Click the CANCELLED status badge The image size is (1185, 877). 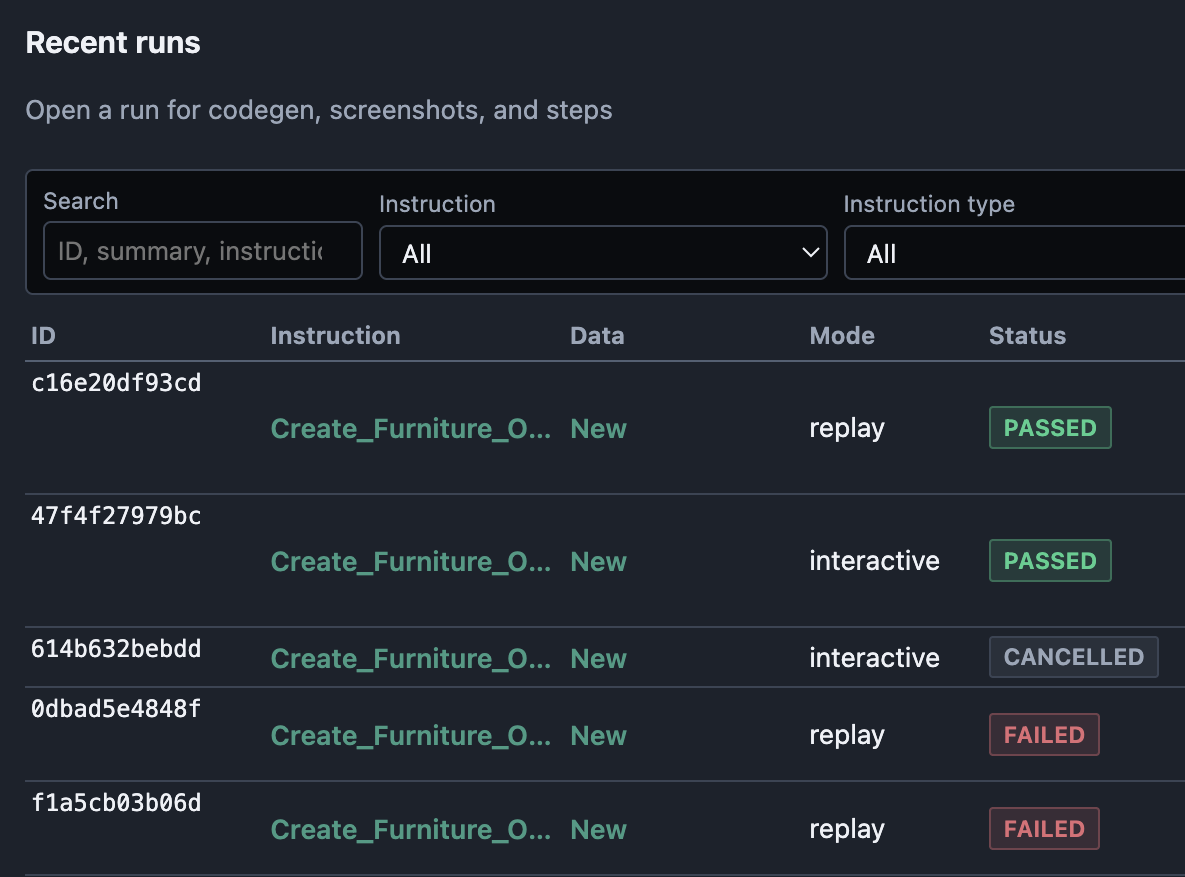coord(1073,657)
